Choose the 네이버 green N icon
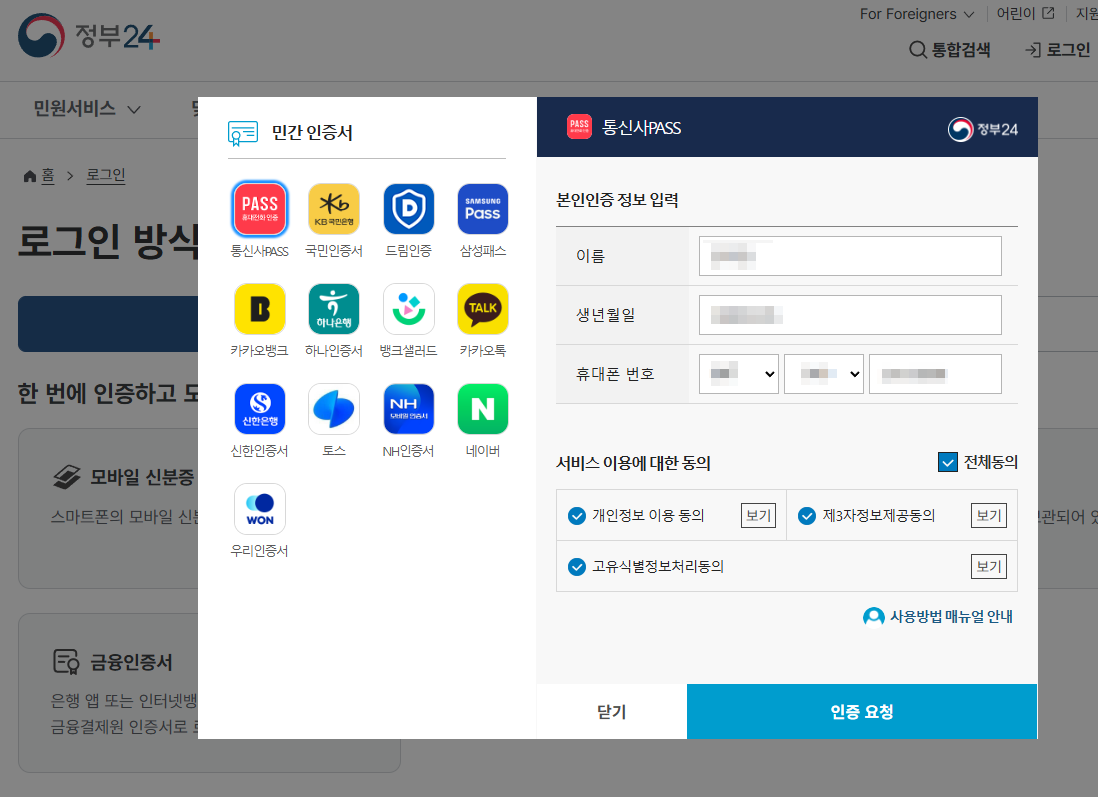This screenshot has height=797, width=1098. click(482, 409)
